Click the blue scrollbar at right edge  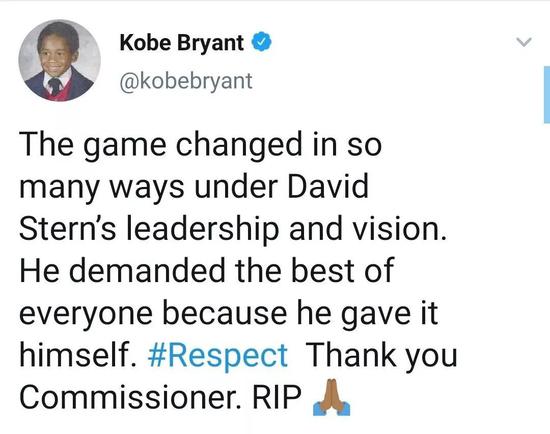tap(547, 94)
